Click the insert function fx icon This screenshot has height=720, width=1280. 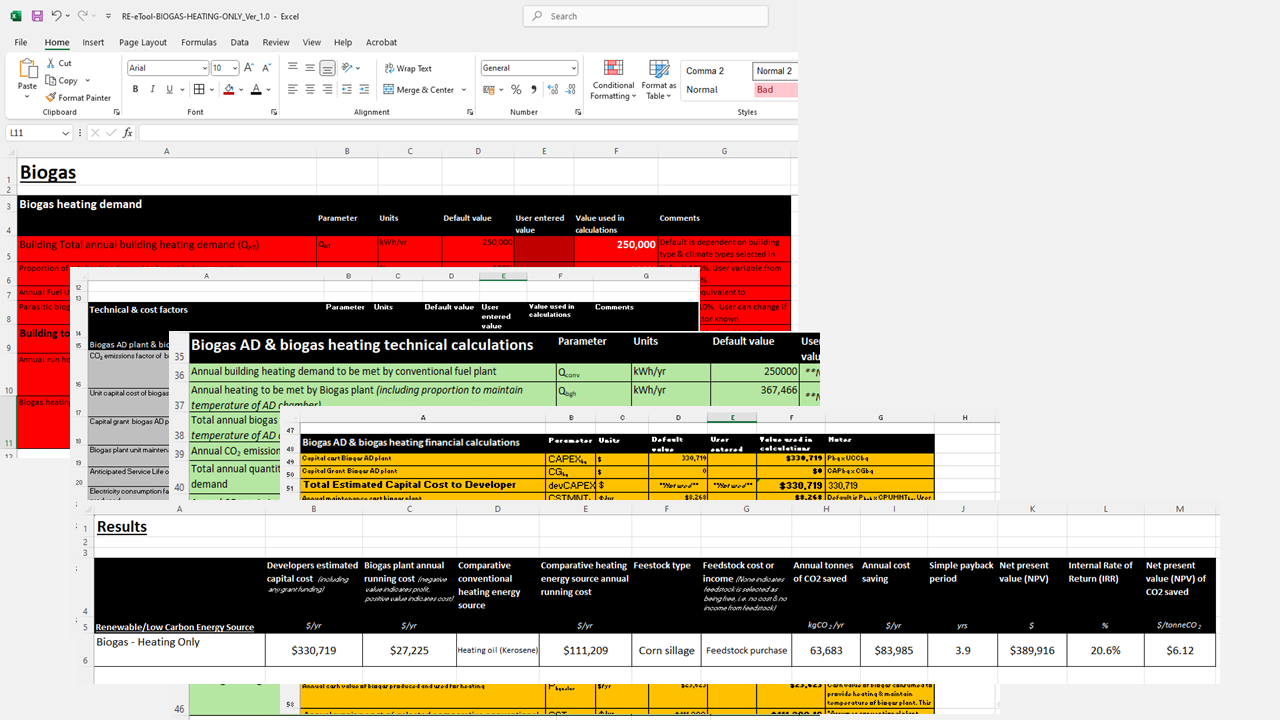click(128, 133)
